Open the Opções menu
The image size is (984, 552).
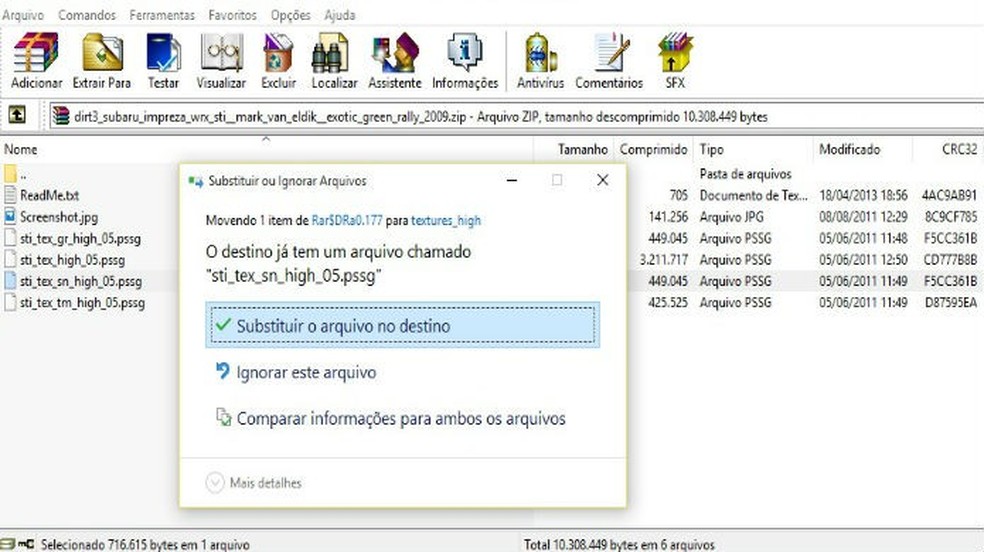coord(291,15)
